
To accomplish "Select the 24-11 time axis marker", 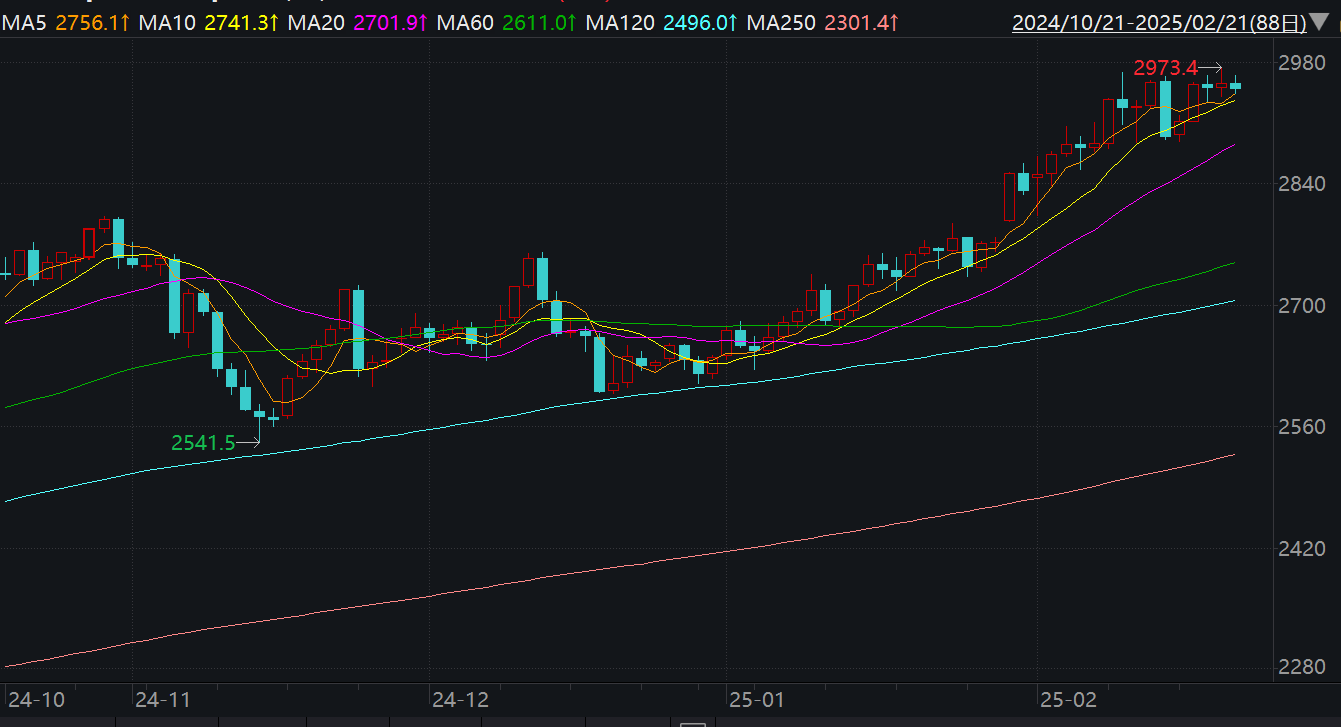I will coord(162,699).
